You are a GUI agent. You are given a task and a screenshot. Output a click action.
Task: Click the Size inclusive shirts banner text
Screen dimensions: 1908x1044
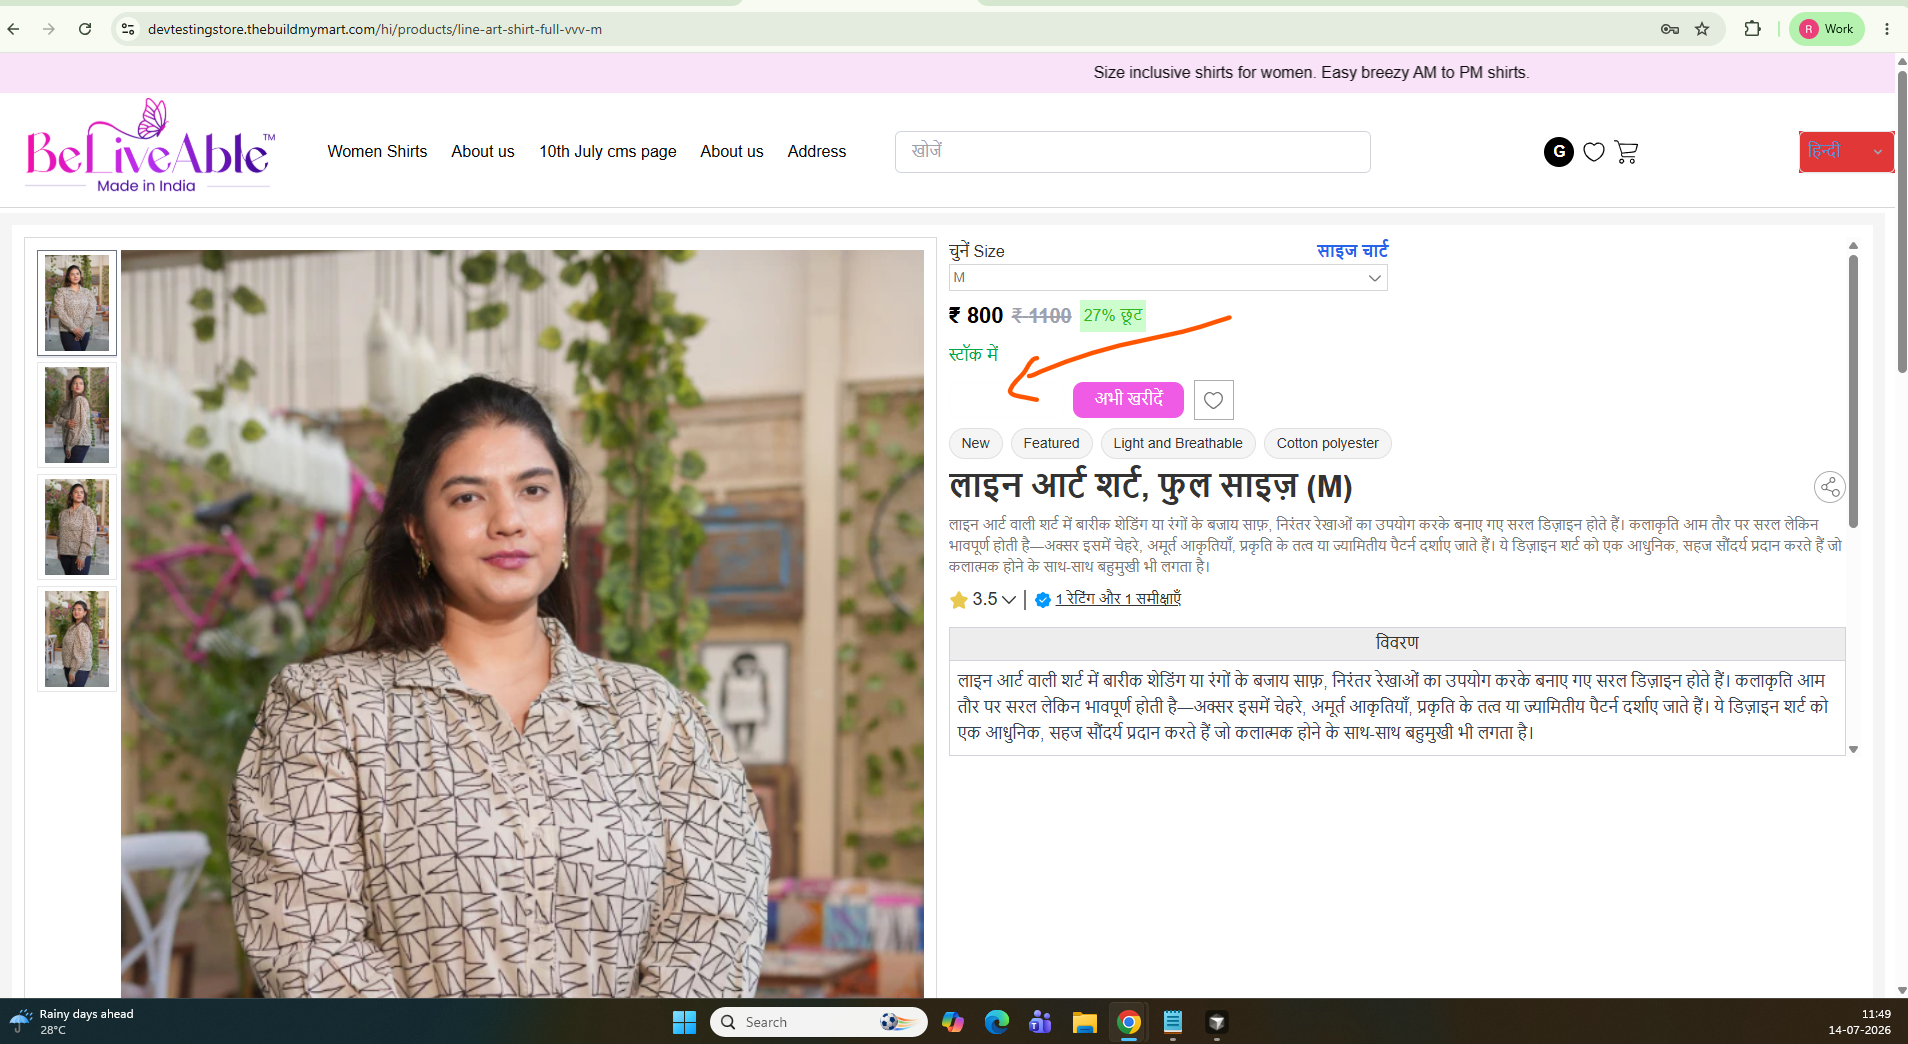tap(1311, 72)
